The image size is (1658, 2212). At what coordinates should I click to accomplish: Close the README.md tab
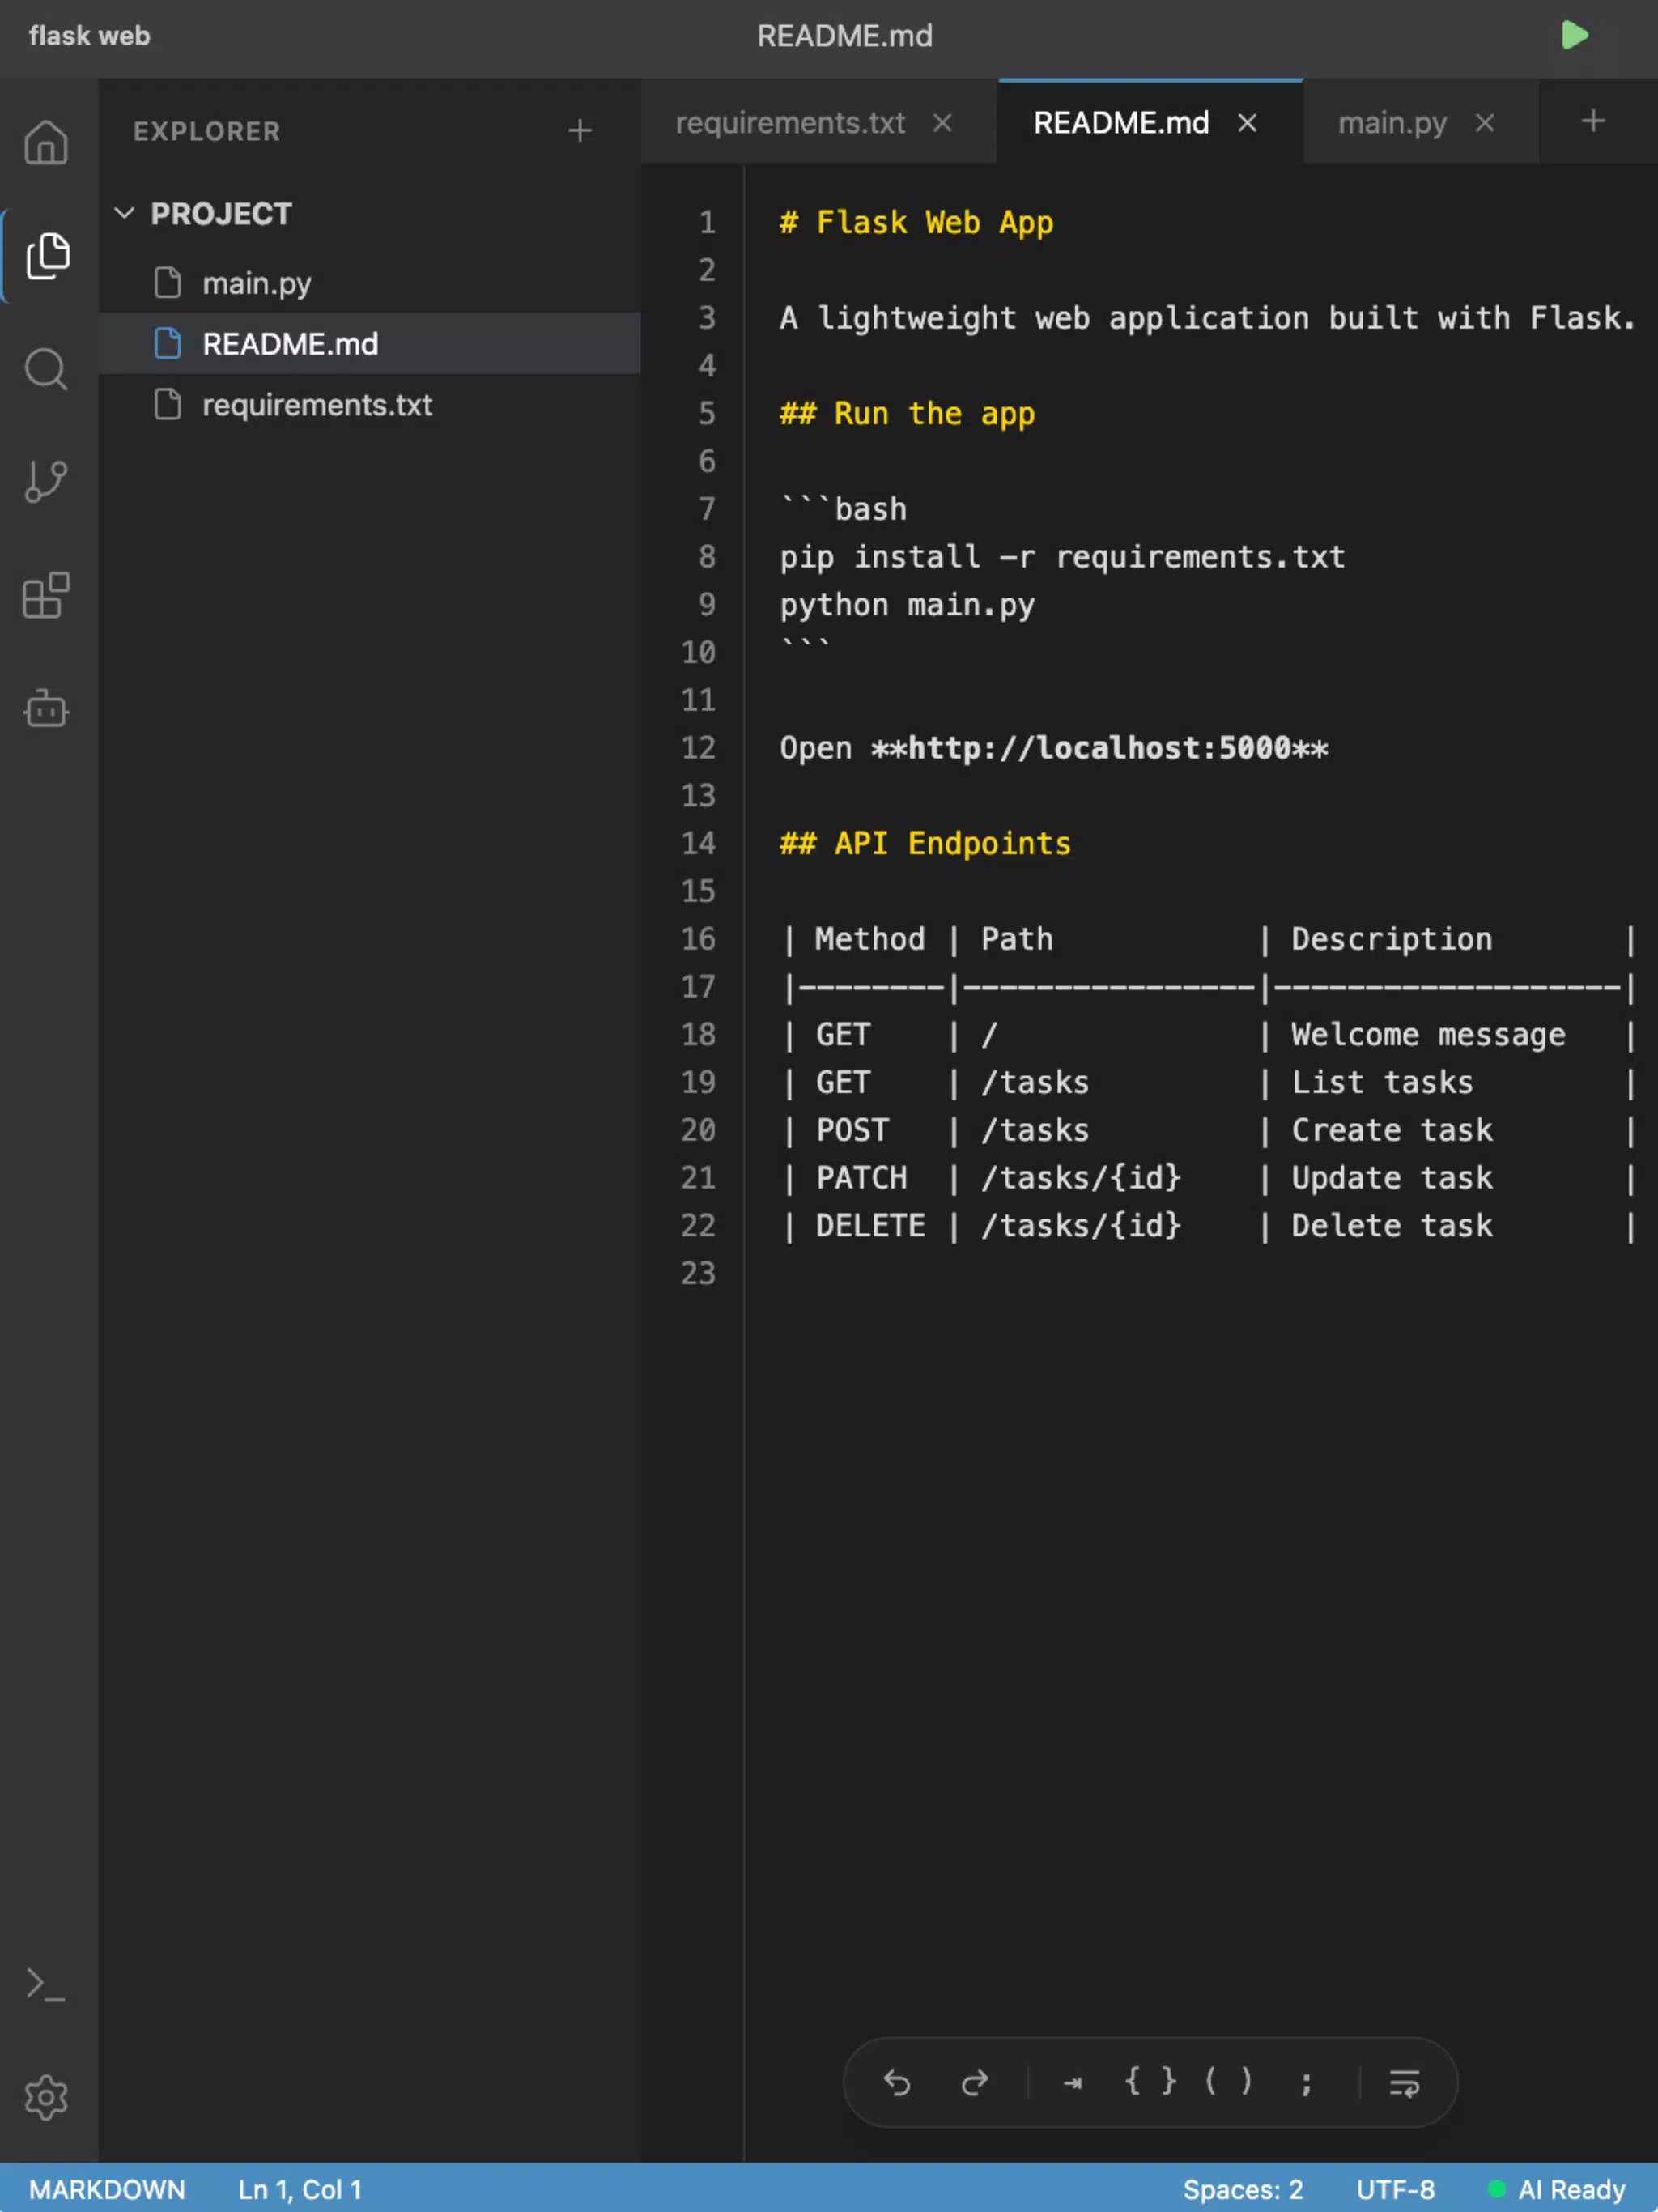click(x=1247, y=123)
